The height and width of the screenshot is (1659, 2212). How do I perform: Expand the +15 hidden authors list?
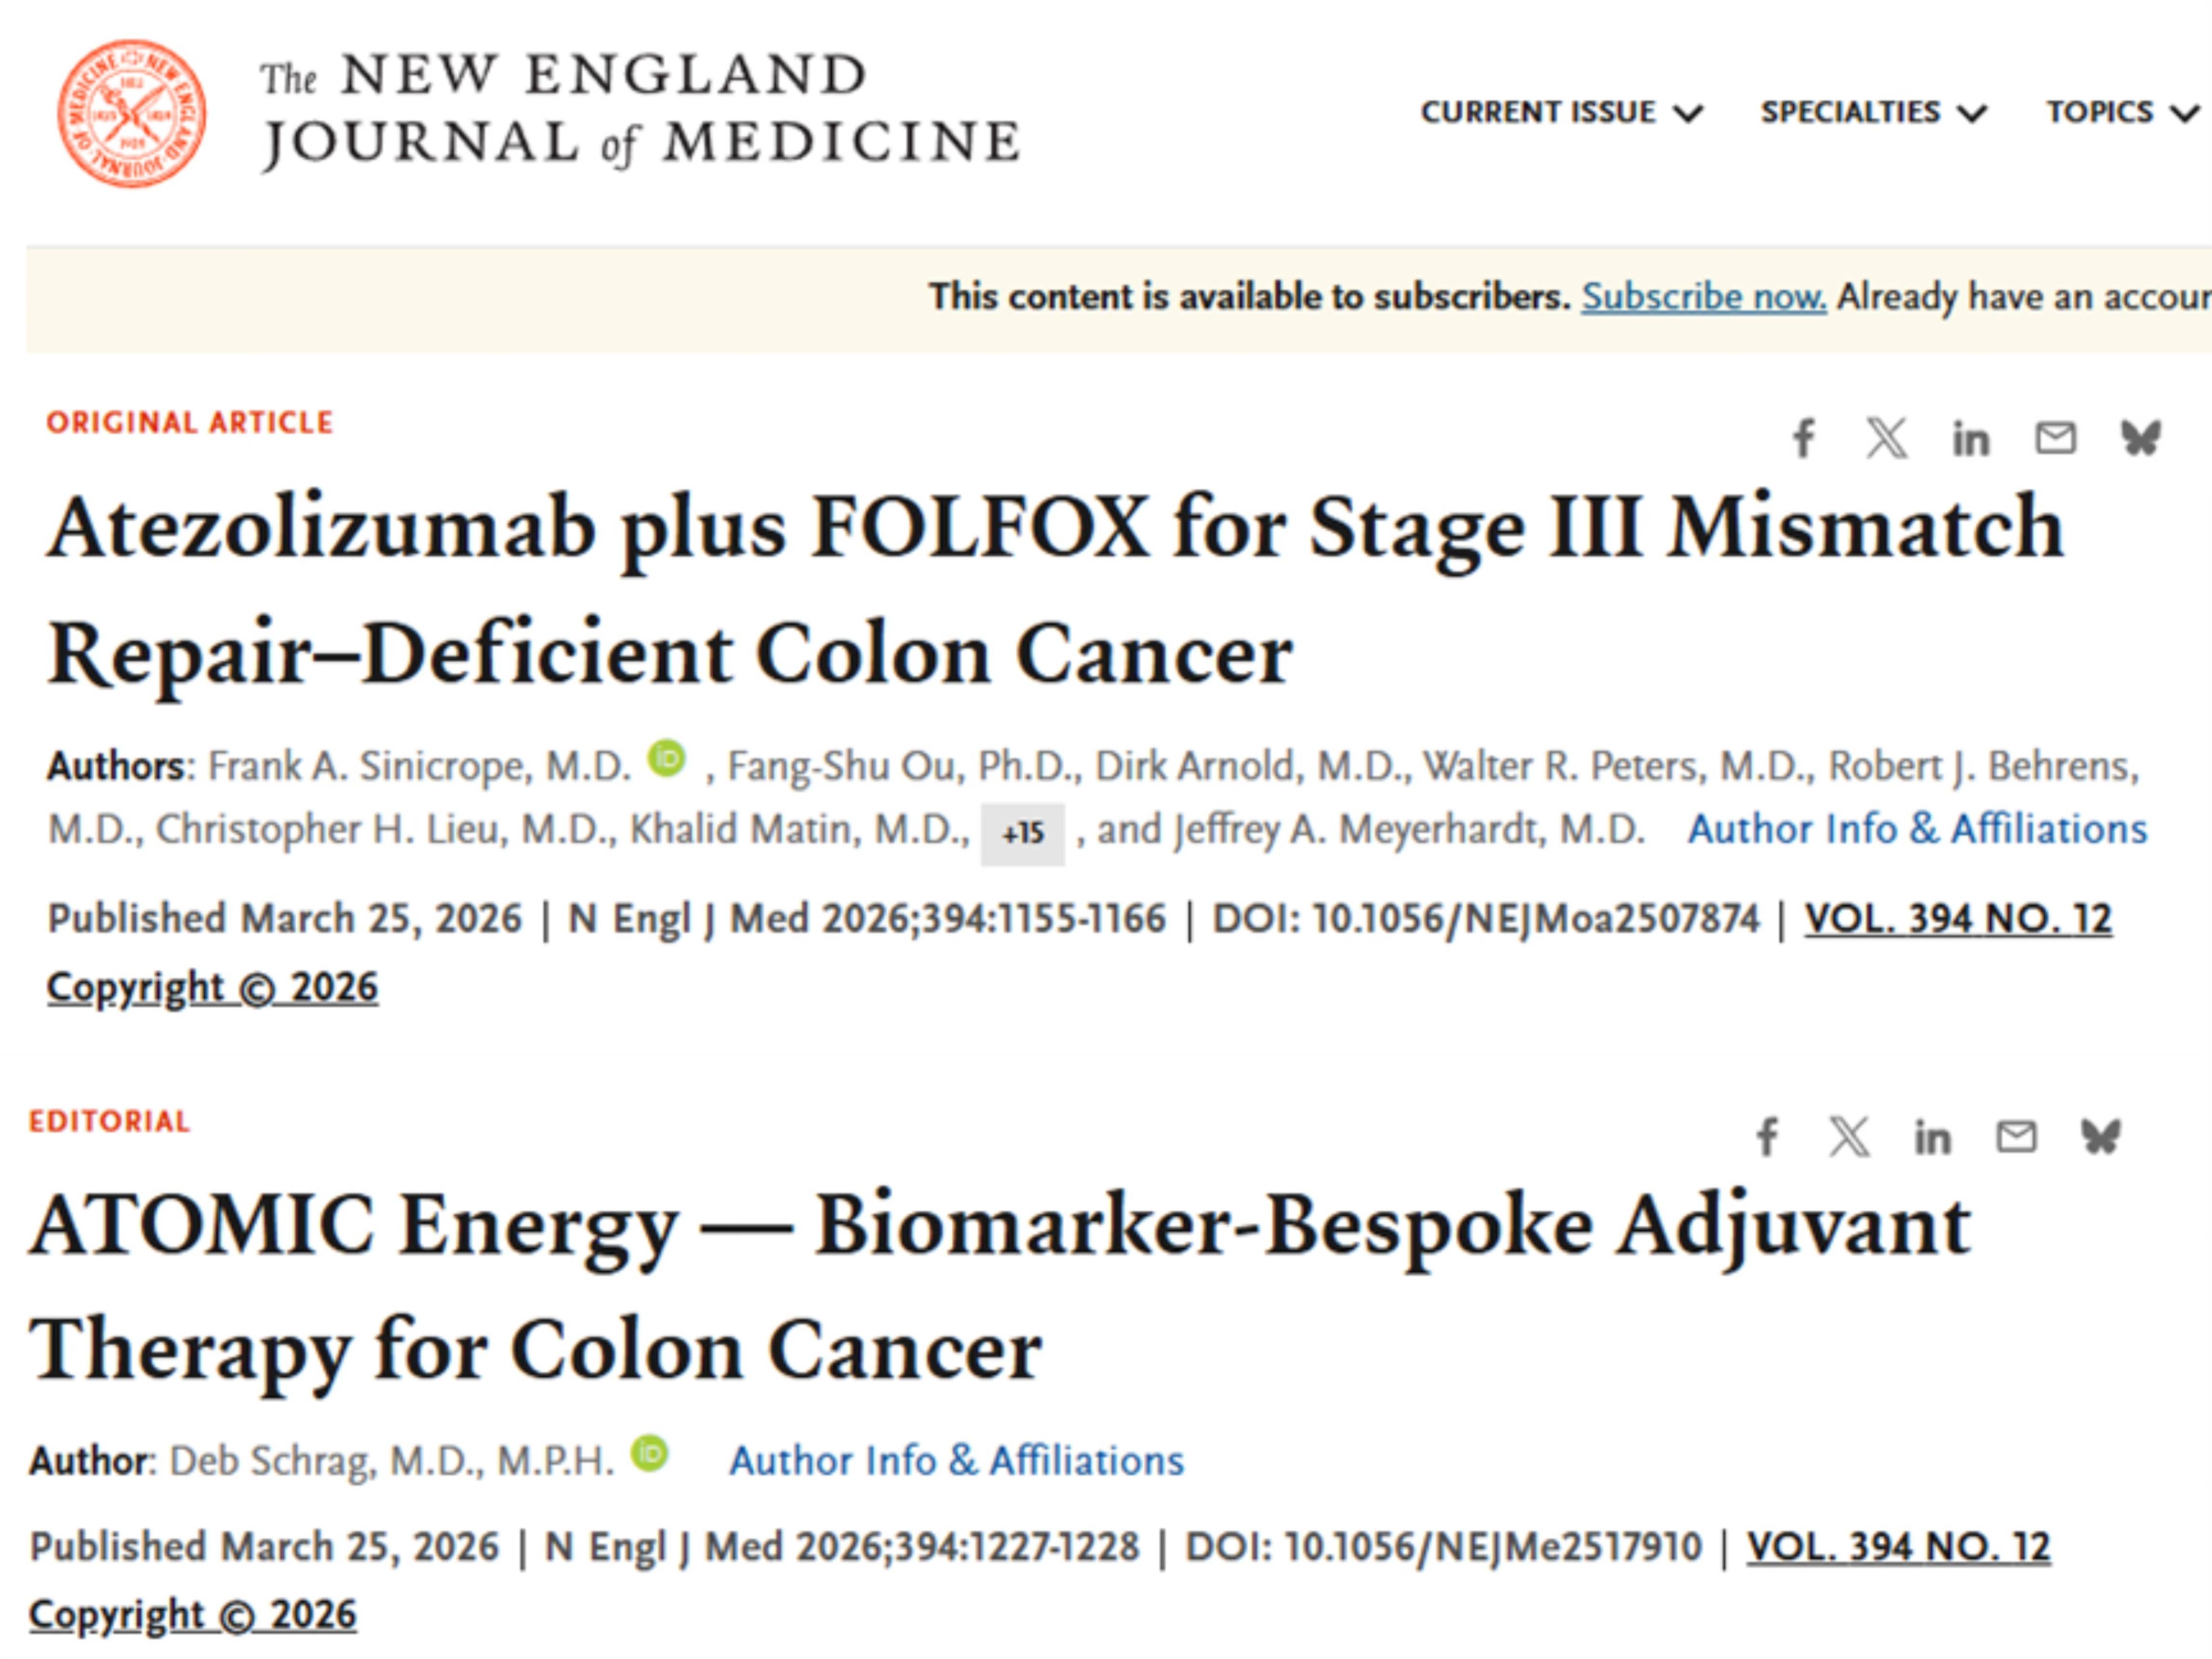click(x=1022, y=833)
